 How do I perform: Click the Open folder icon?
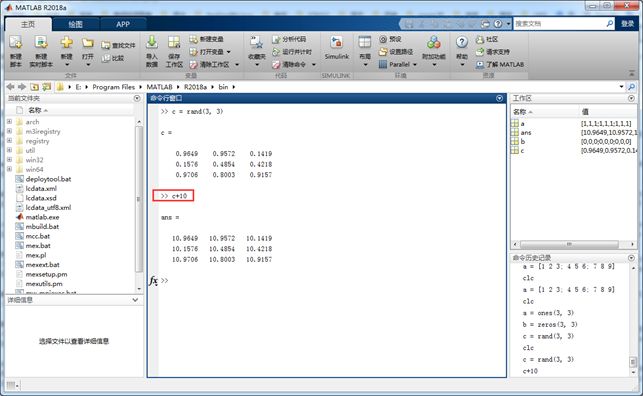point(88,43)
